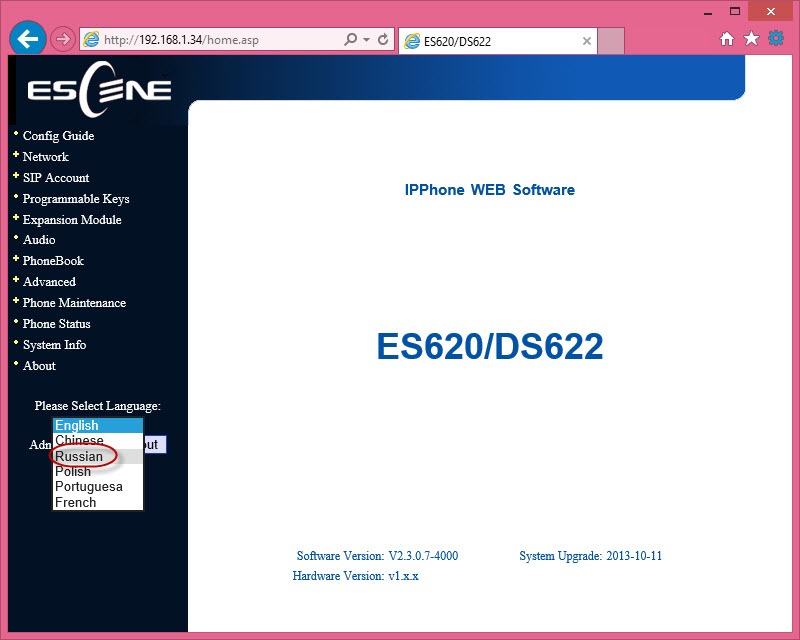
Task: Expand the Phone Maintenance menu
Action: (74, 303)
